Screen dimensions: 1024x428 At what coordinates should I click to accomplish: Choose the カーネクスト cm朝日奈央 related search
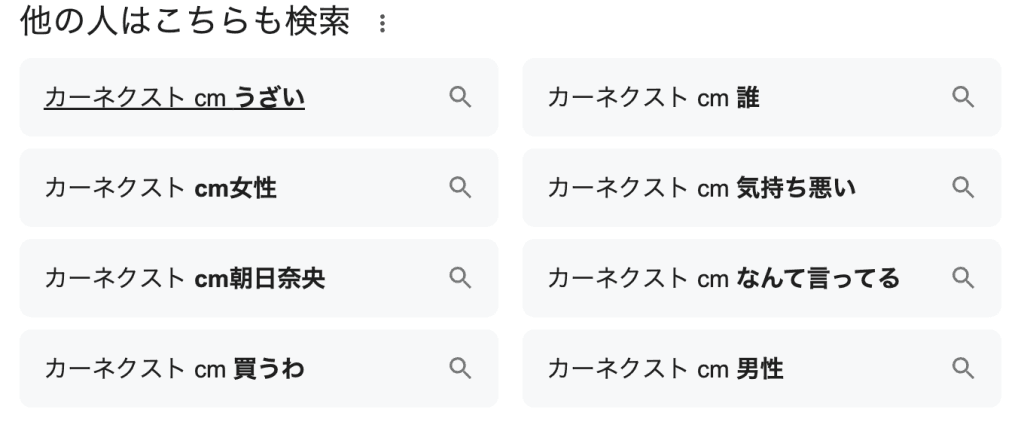click(184, 278)
